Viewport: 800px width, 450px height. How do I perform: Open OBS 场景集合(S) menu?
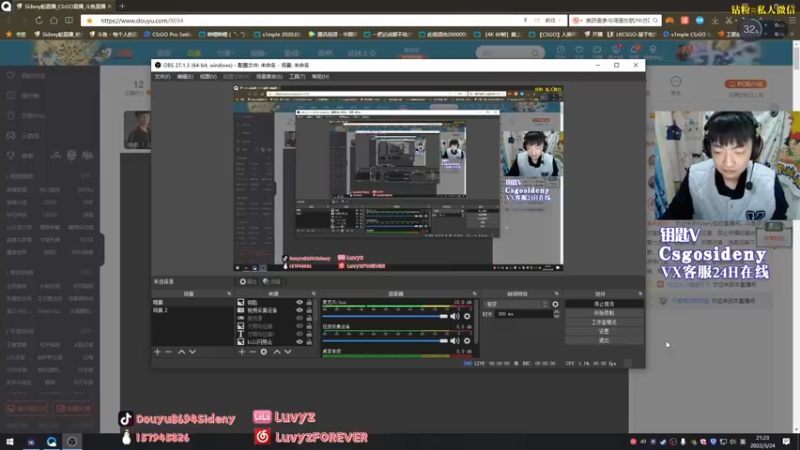tap(269, 77)
